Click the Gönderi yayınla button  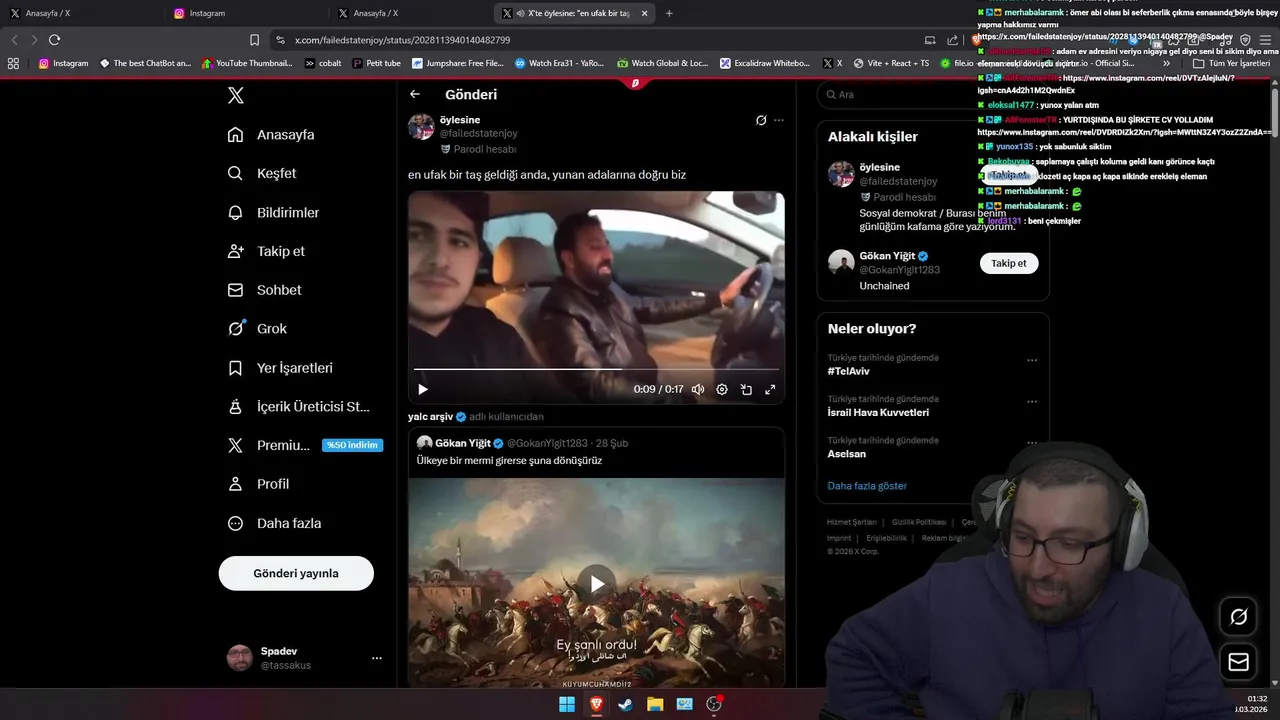296,573
